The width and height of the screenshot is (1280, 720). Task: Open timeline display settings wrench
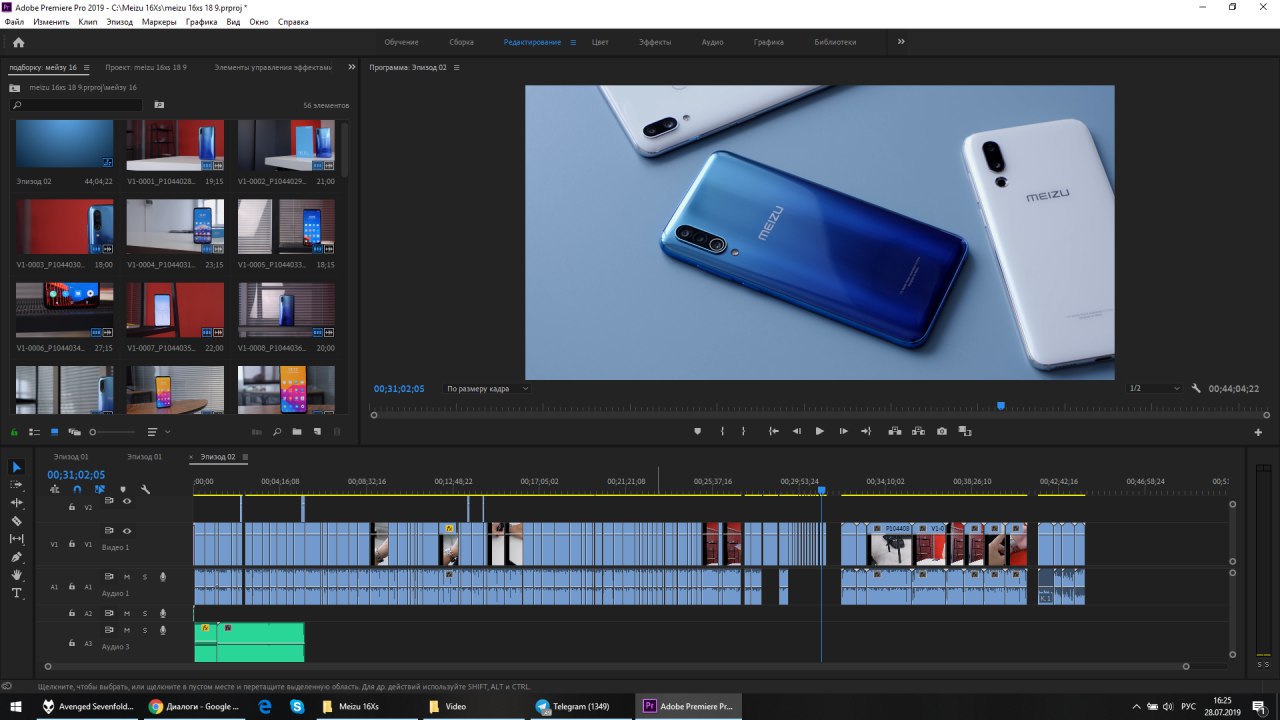point(145,489)
